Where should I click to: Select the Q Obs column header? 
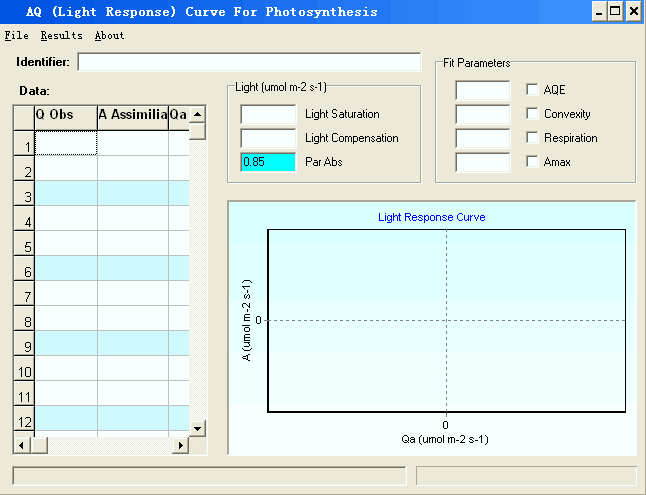click(x=66, y=116)
